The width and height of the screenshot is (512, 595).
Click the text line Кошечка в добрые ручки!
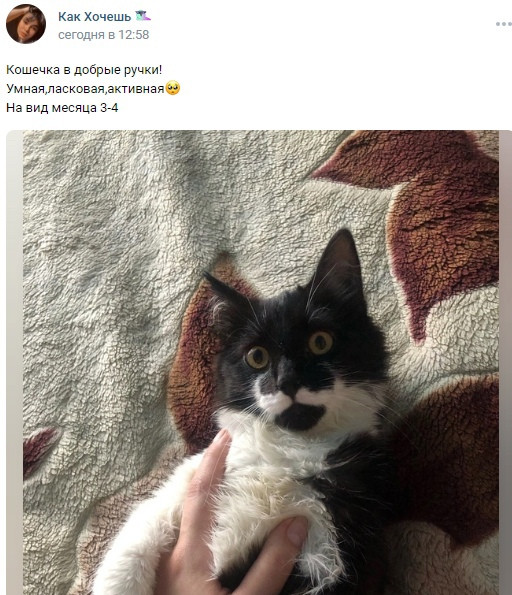click(84, 70)
